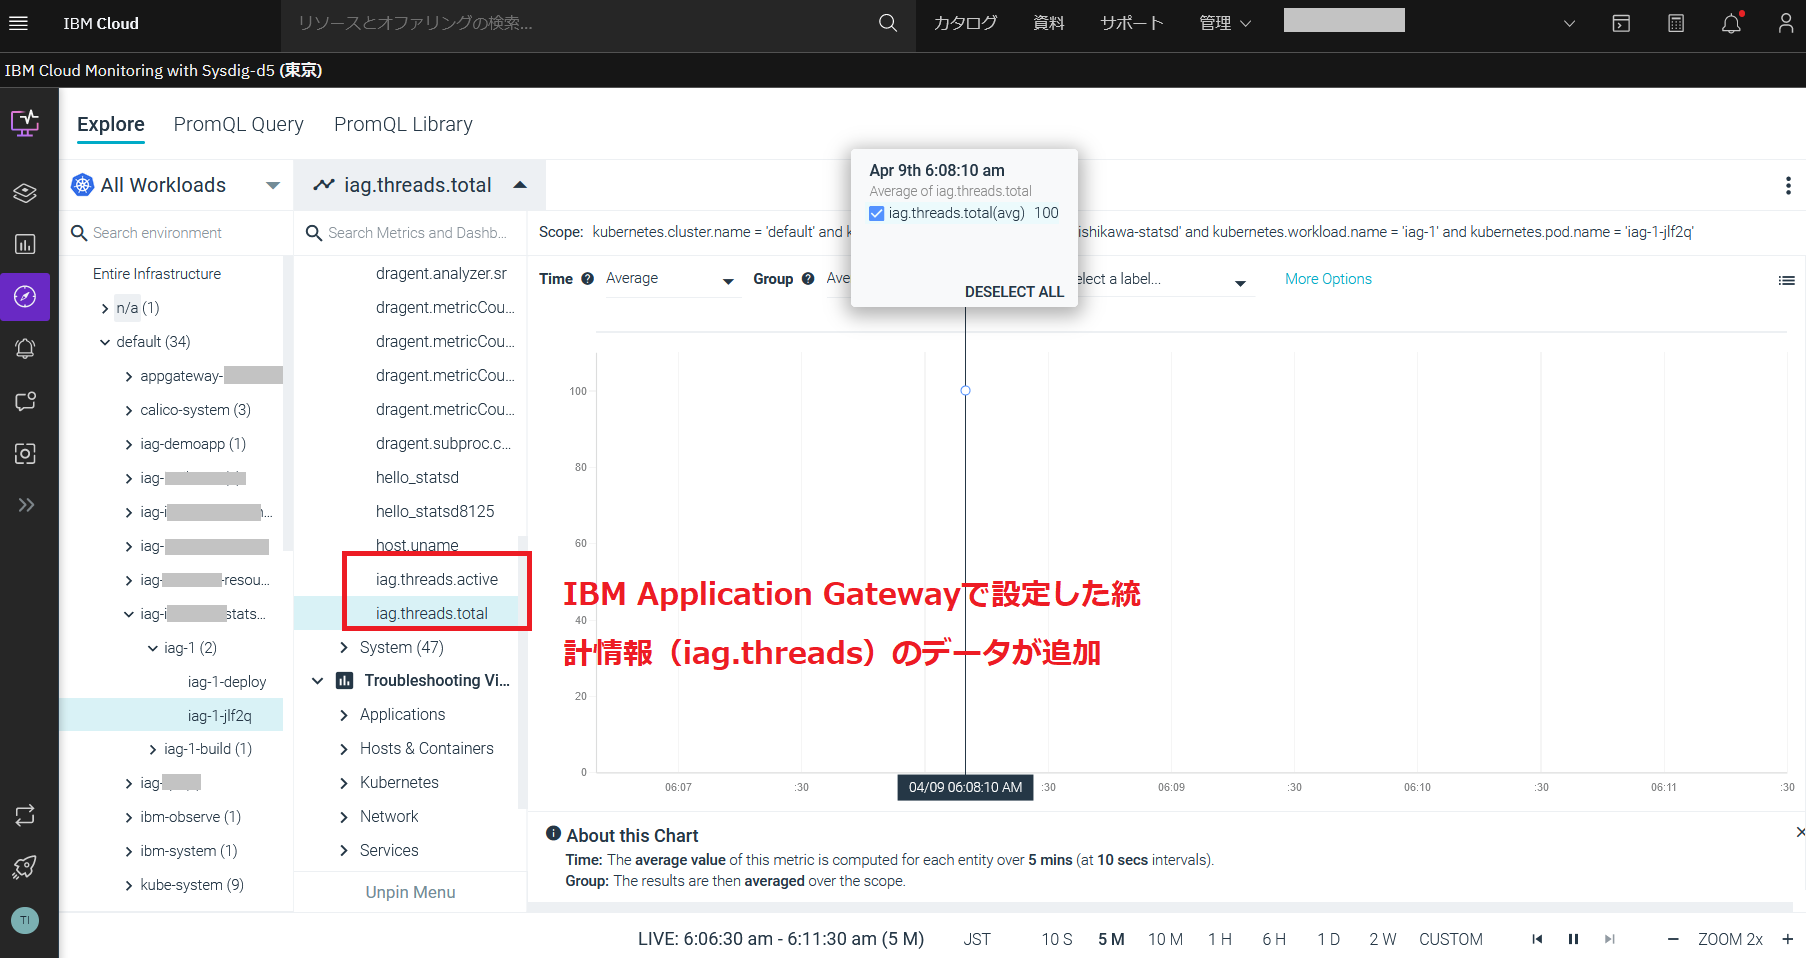Open the Alerts bell in left sidebar
This screenshot has width=1806, height=958.
pyautogui.click(x=25, y=348)
